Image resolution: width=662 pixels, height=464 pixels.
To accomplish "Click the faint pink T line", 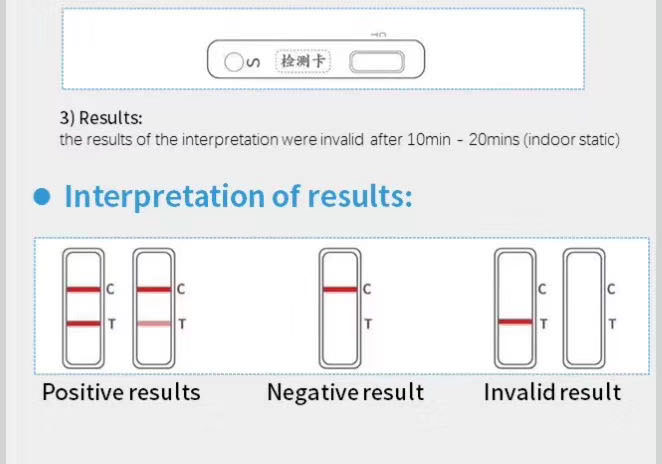I will [154, 324].
